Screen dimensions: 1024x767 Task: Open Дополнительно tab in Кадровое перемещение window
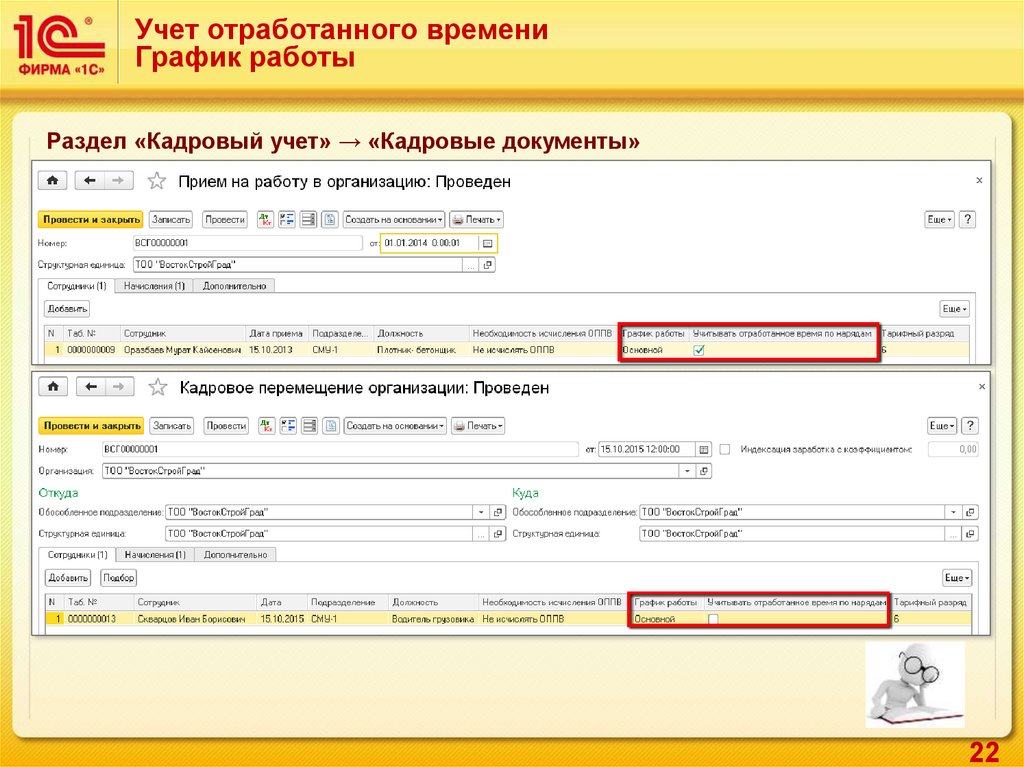pyautogui.click(x=235, y=555)
